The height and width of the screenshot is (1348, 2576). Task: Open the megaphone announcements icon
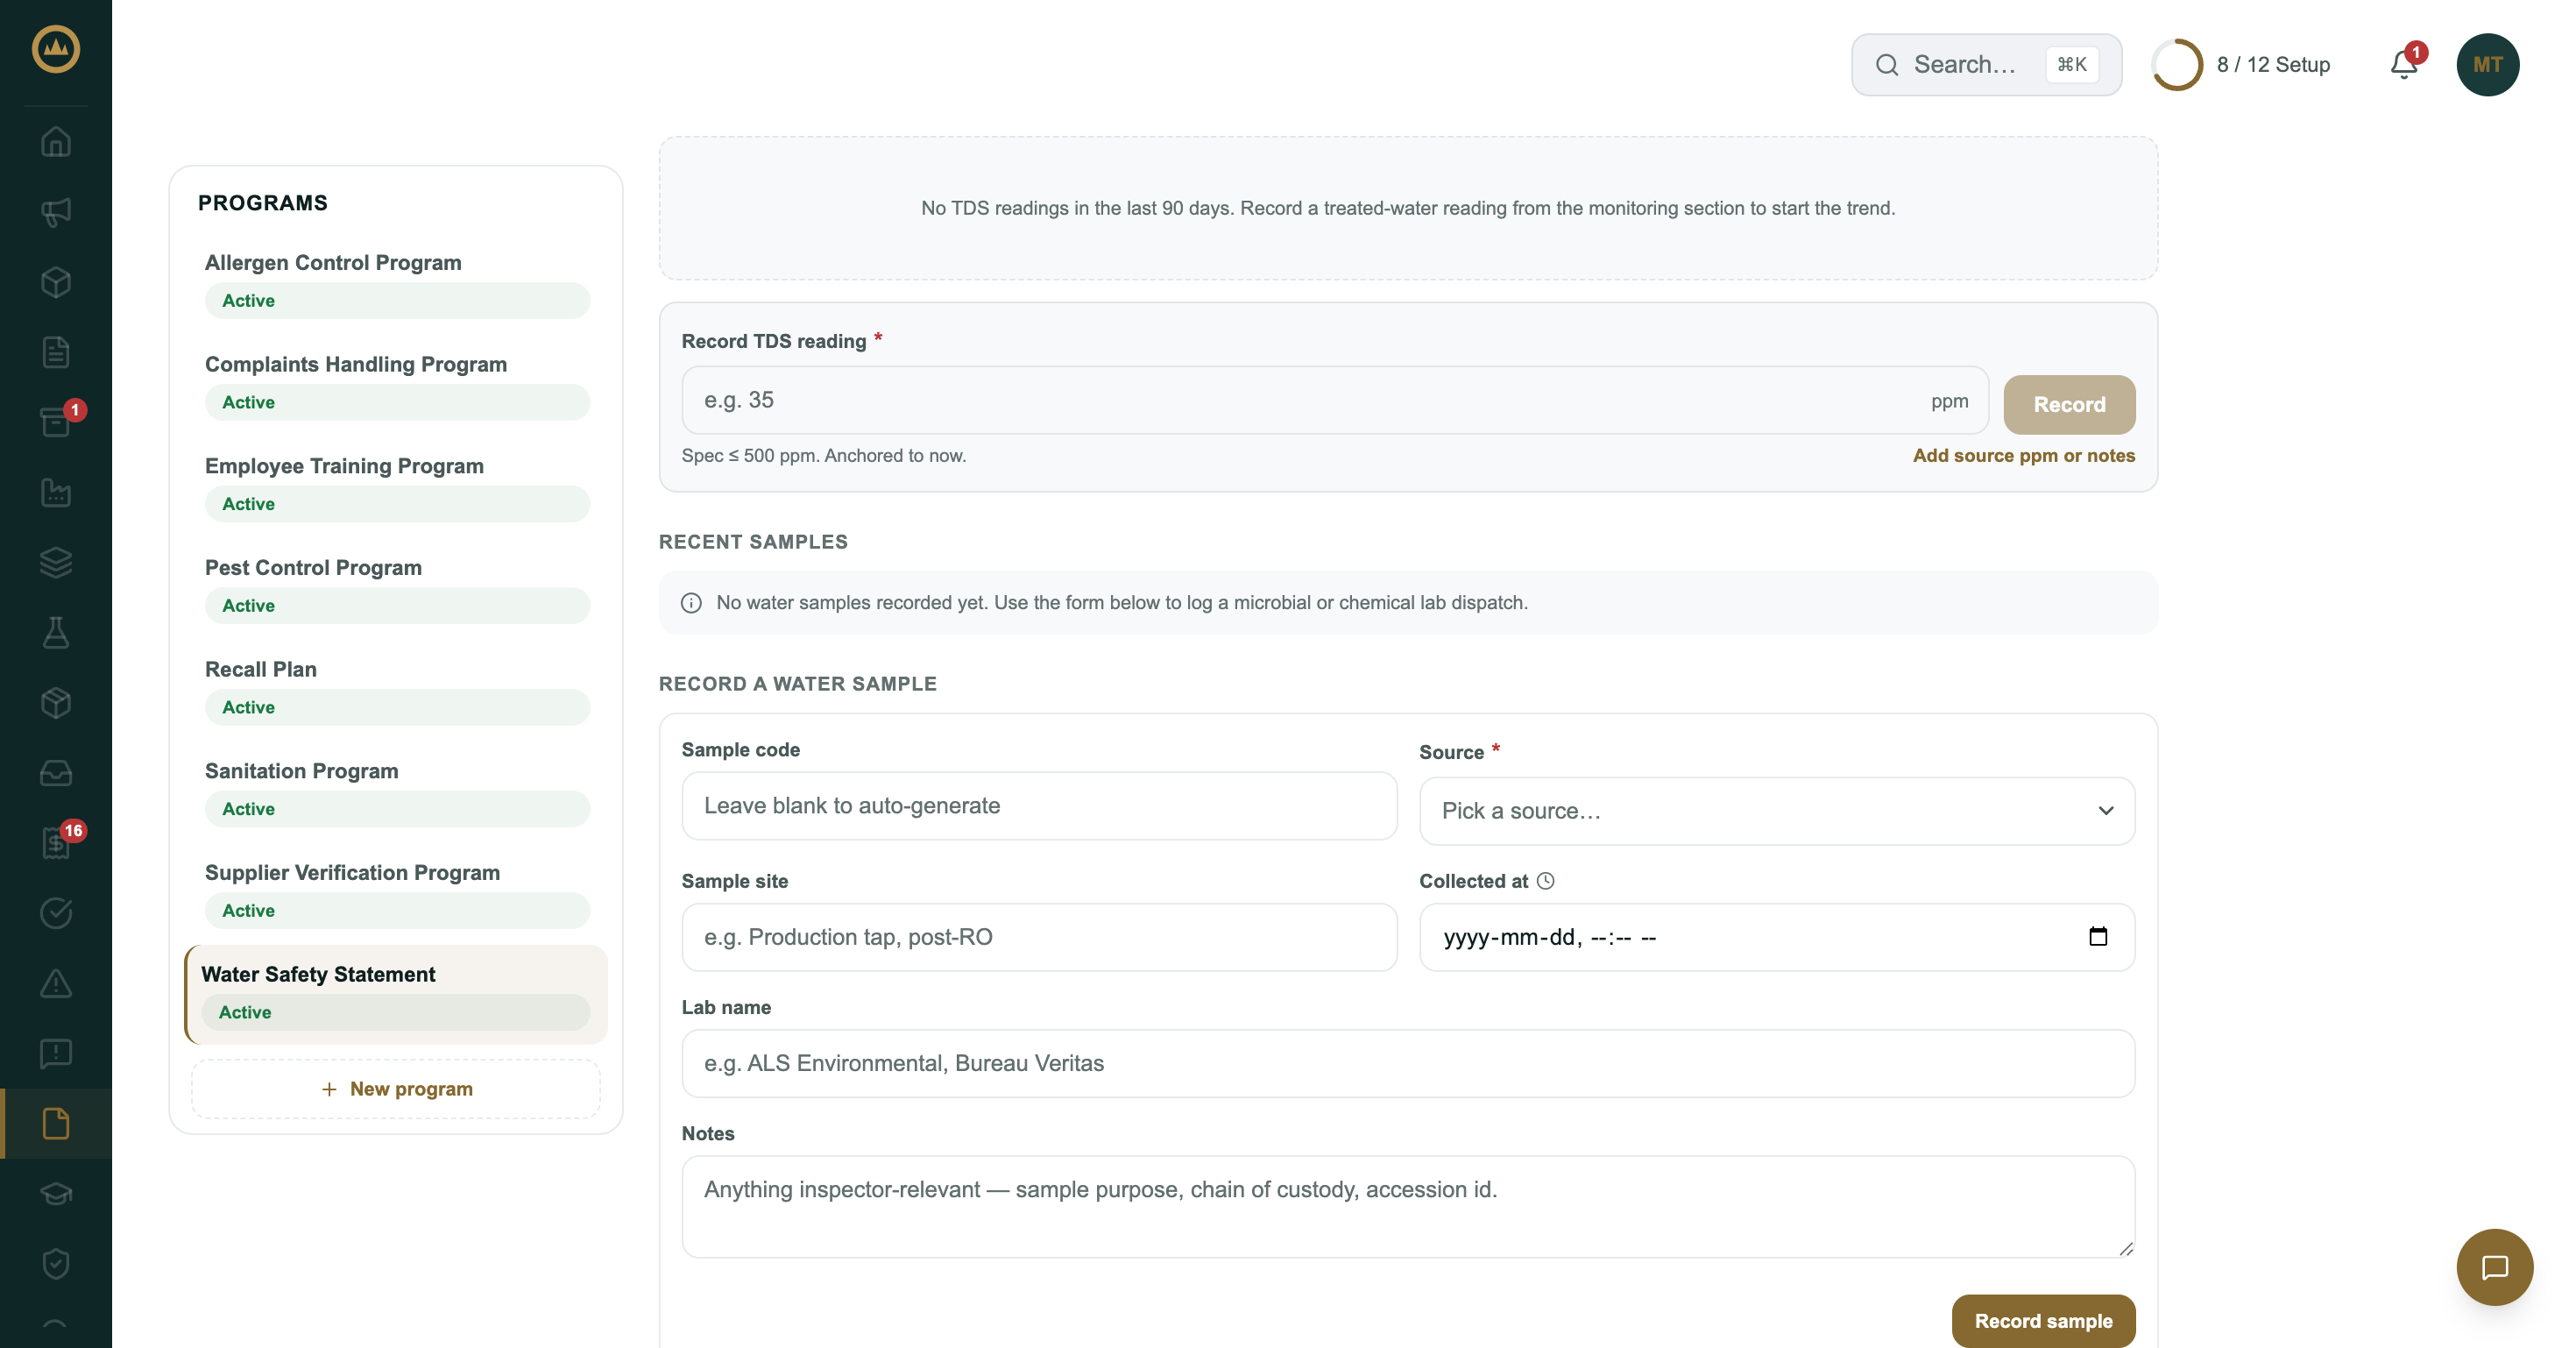click(x=56, y=212)
